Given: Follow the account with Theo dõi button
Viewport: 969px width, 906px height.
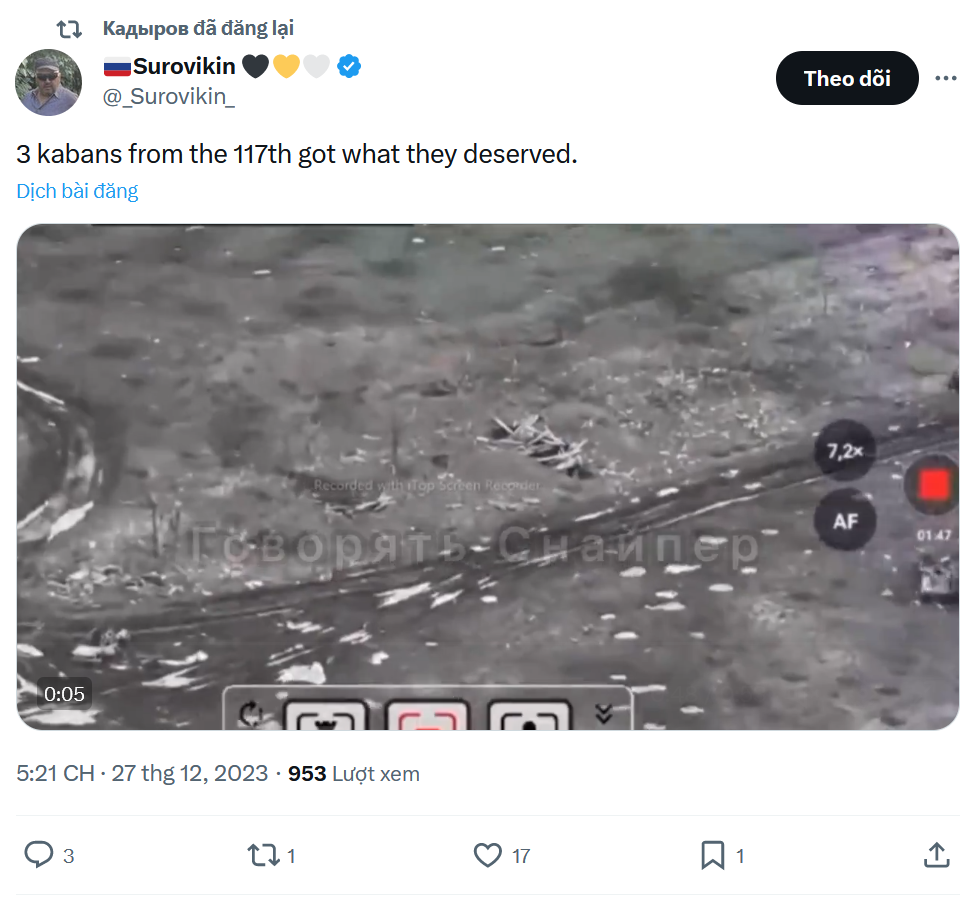Looking at the screenshot, I should coord(846,79).
